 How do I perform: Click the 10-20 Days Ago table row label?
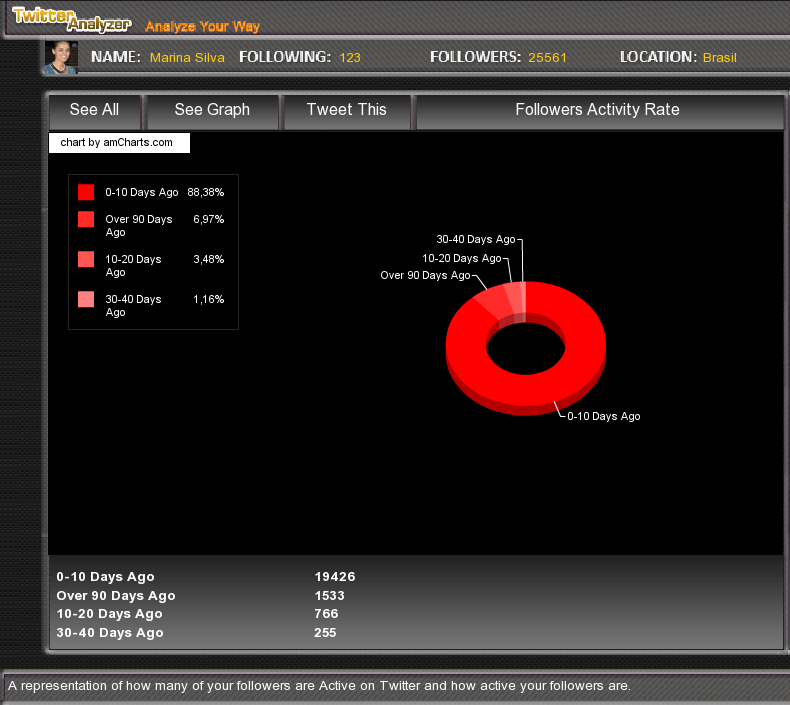(109, 614)
